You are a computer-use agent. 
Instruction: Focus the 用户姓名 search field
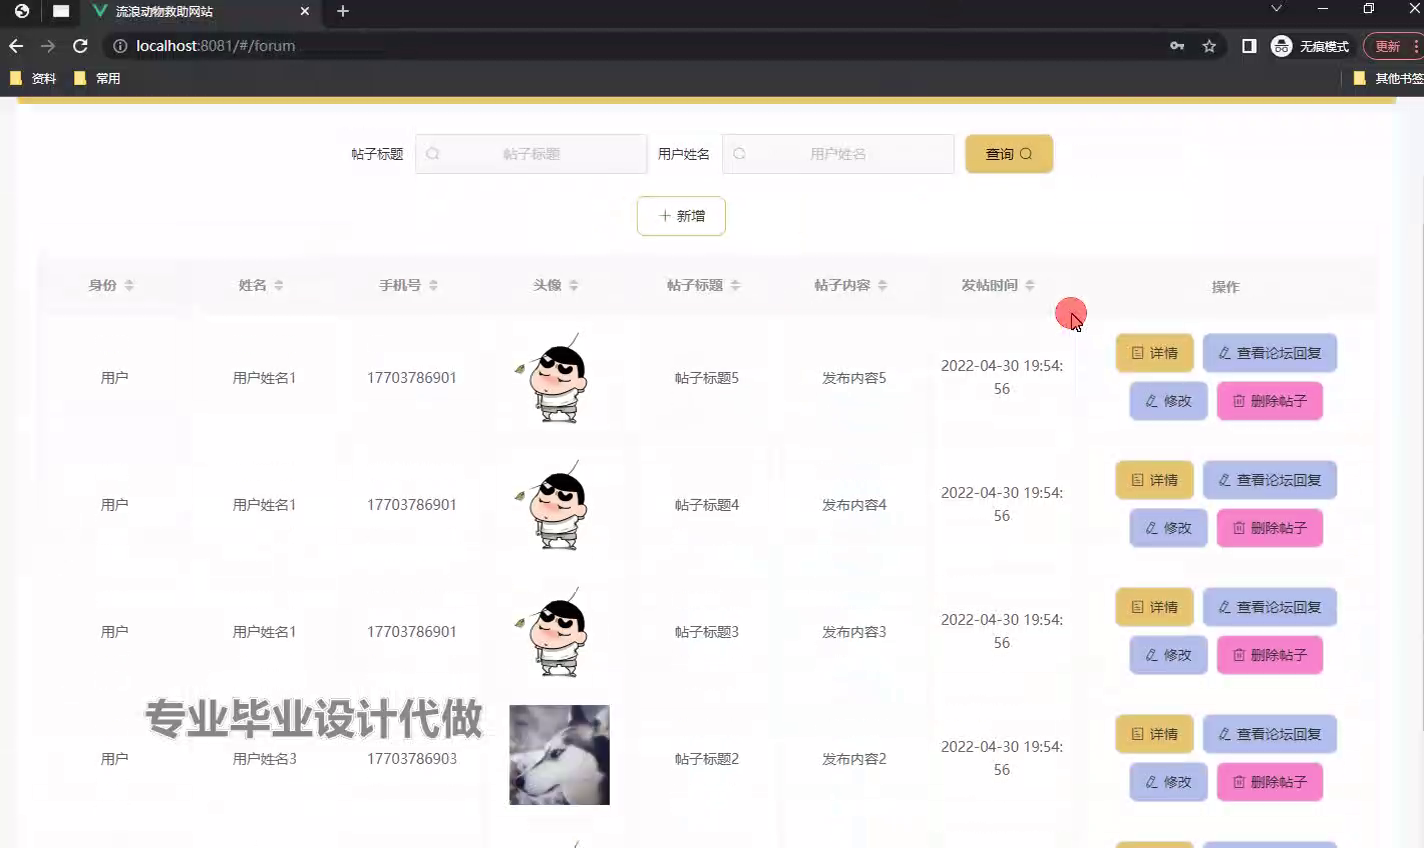click(x=838, y=154)
